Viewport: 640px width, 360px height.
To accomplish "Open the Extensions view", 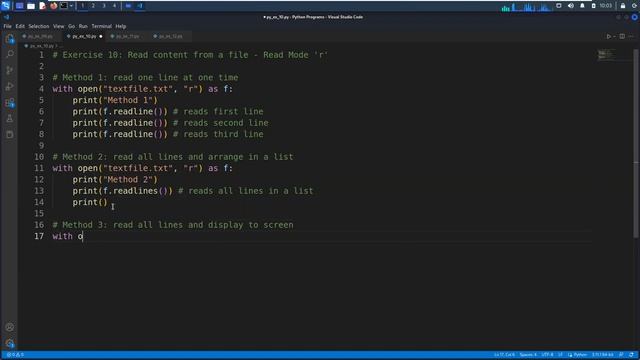I will [x=9, y=102].
